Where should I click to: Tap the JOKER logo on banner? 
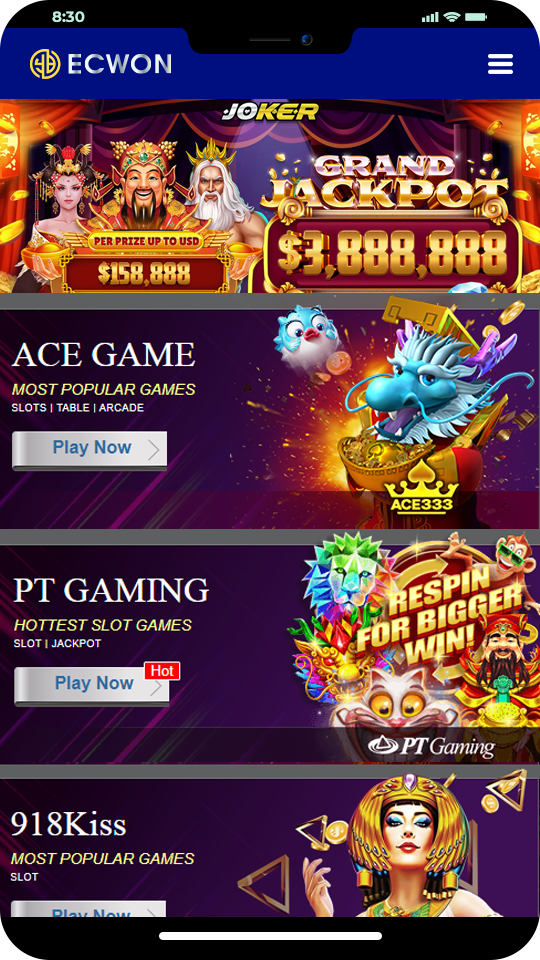[270, 111]
